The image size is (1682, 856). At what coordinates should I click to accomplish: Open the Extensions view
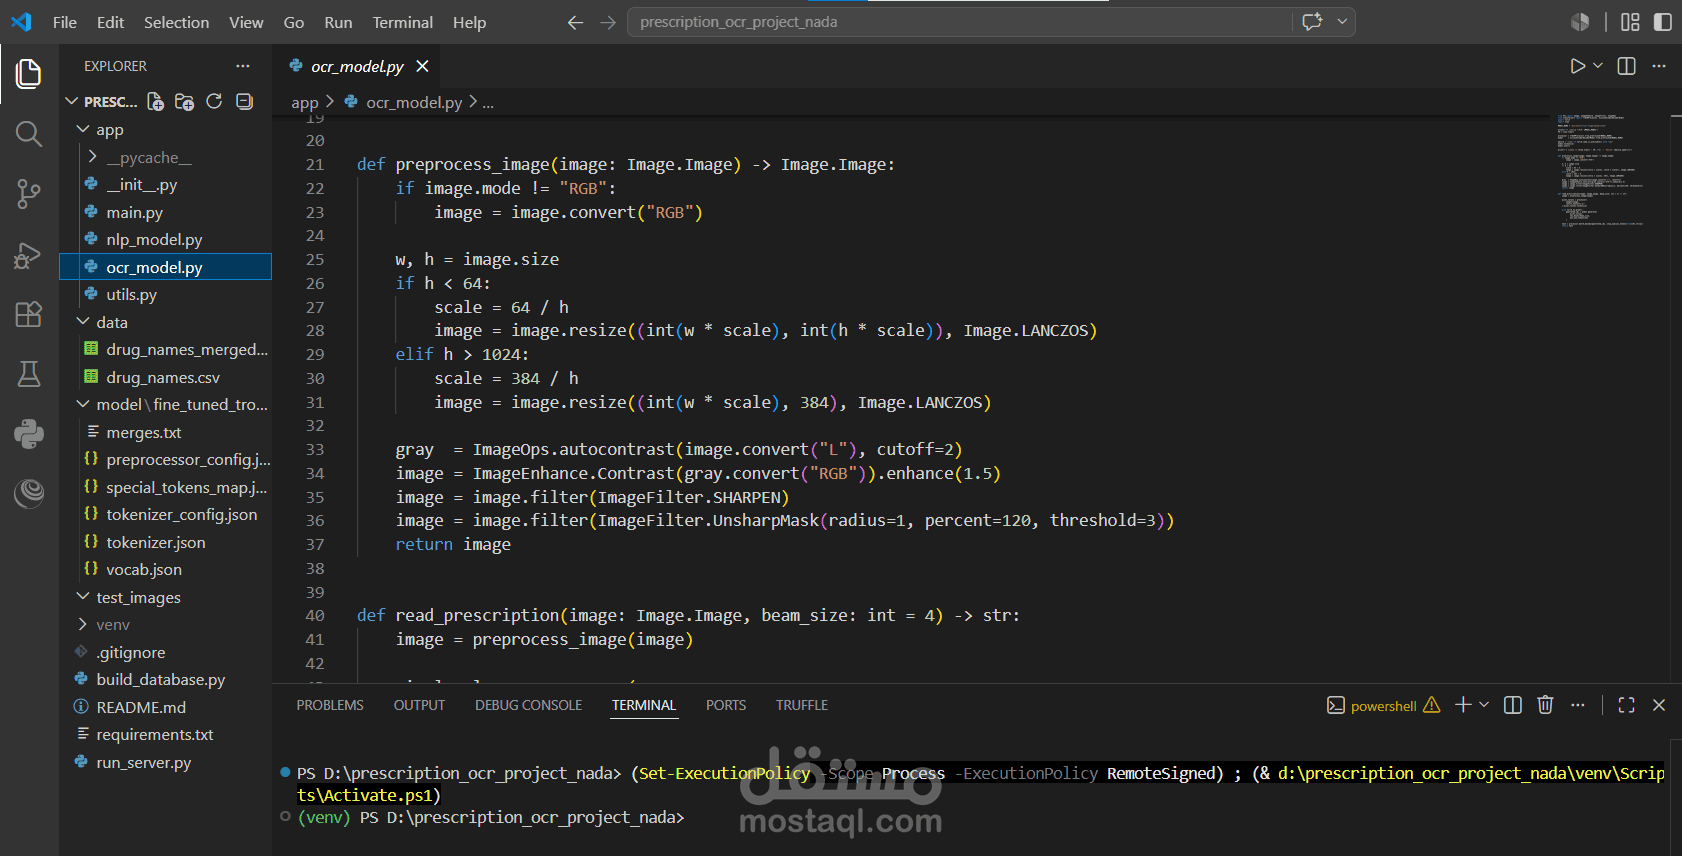click(29, 314)
